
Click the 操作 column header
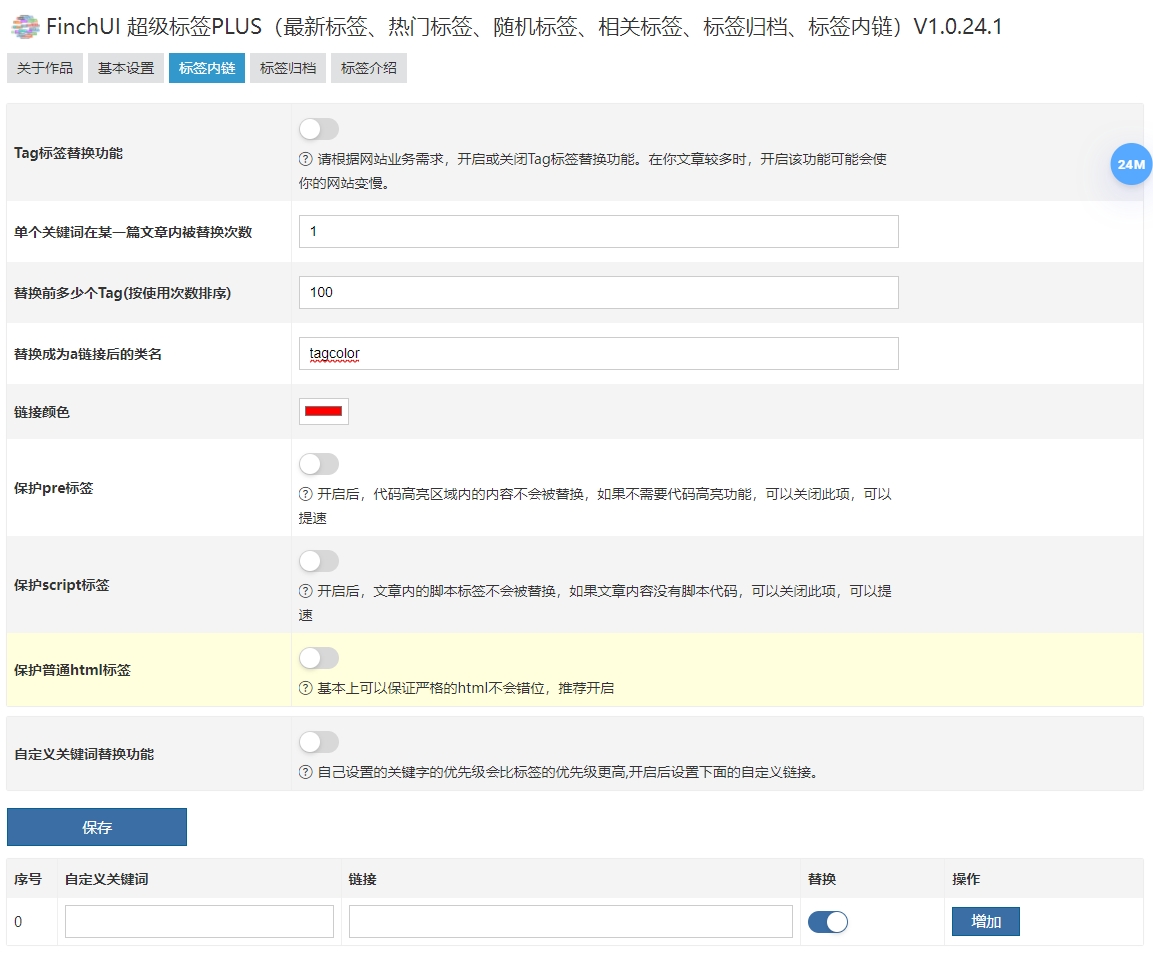click(x=966, y=879)
